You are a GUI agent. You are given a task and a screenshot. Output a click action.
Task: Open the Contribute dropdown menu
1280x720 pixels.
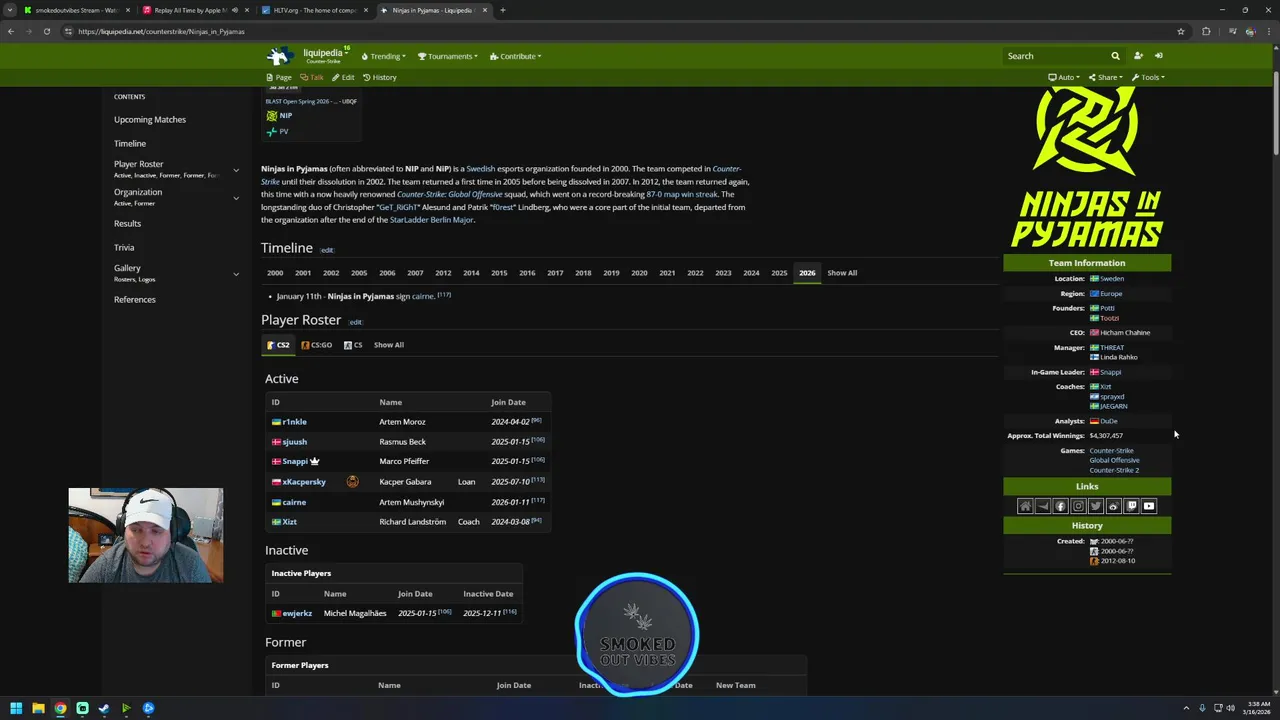click(515, 56)
